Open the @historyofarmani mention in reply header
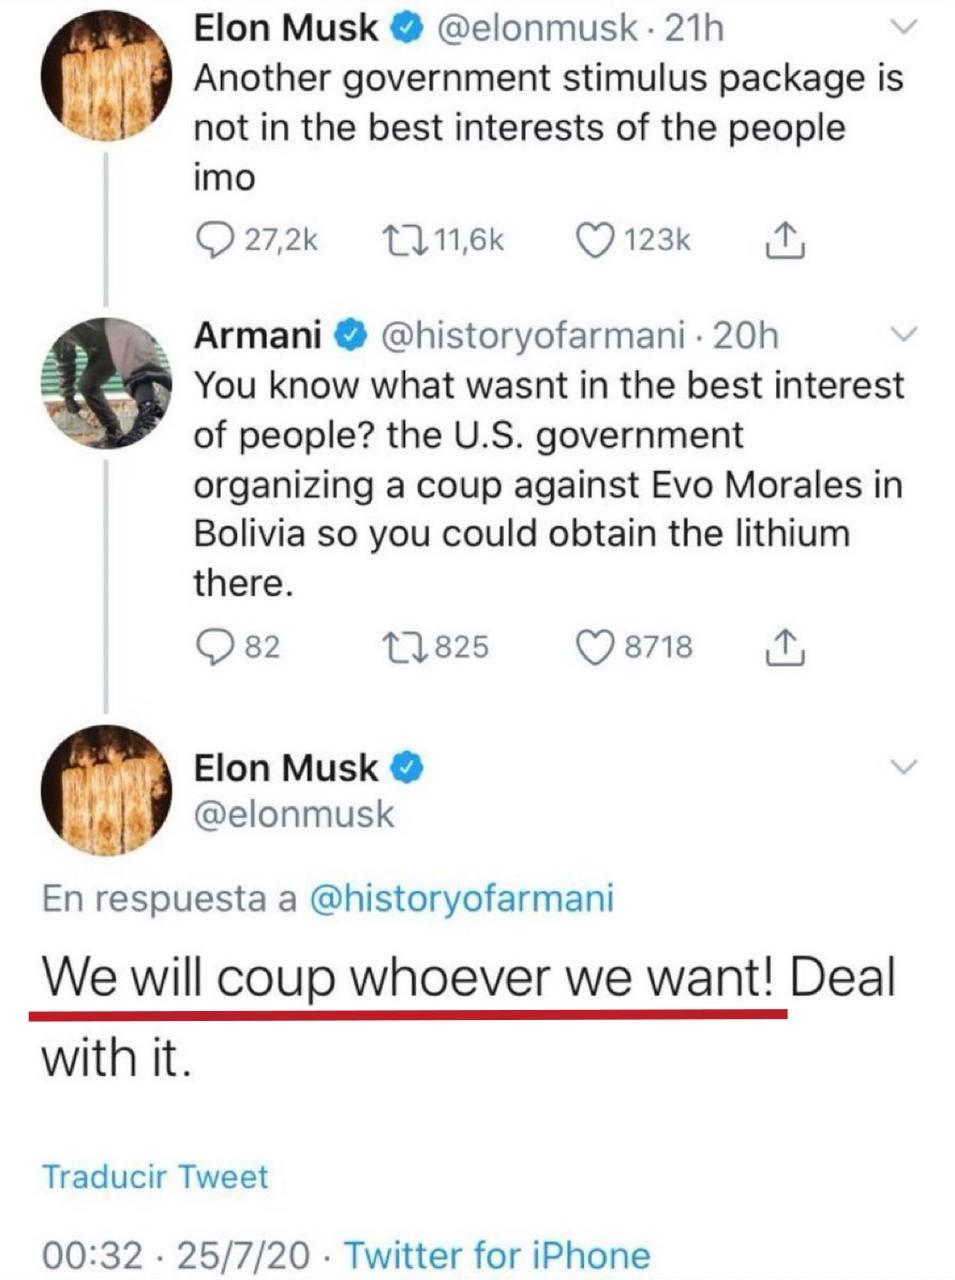 (463, 898)
